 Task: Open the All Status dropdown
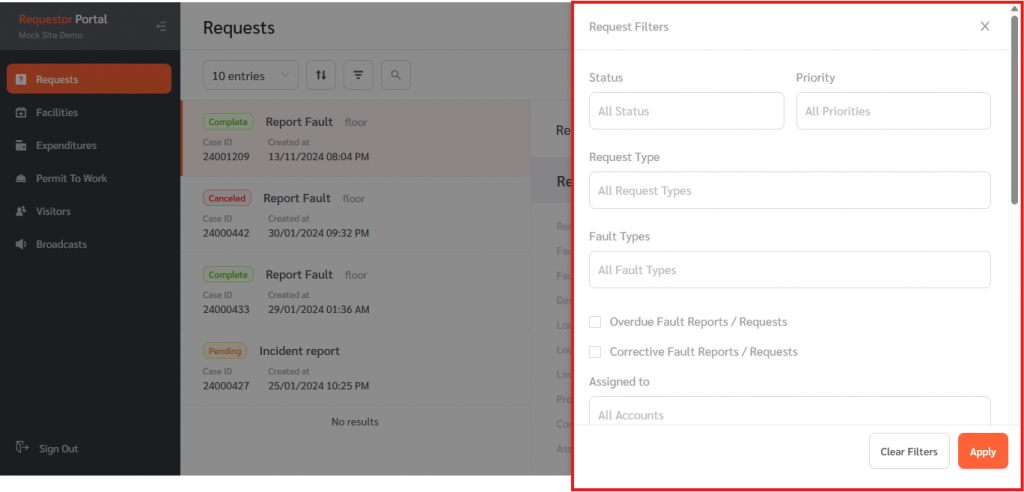tap(686, 111)
